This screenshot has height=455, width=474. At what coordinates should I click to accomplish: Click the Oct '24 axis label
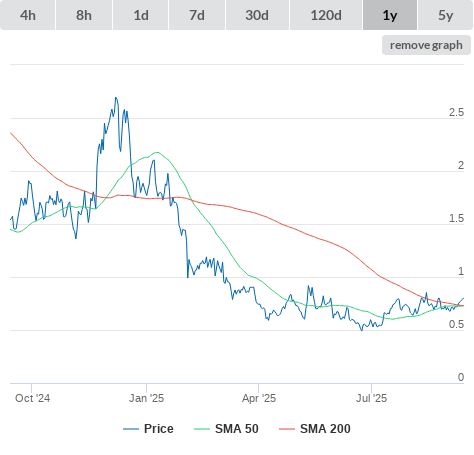coord(32,398)
